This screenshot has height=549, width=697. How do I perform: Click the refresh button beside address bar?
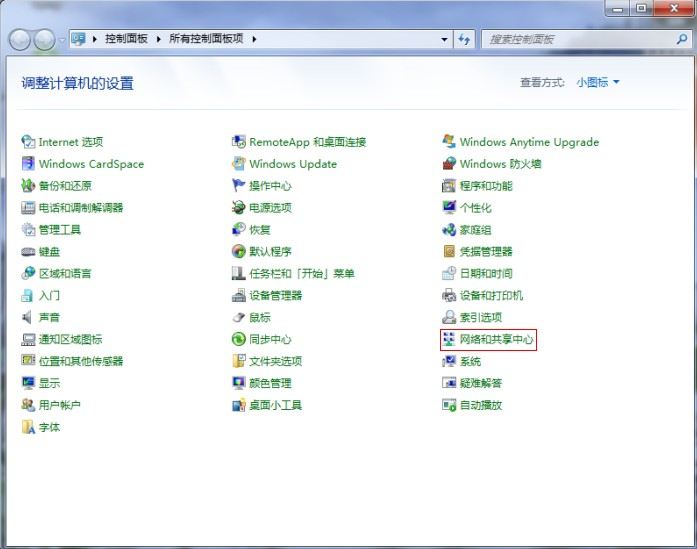pyautogui.click(x=465, y=40)
